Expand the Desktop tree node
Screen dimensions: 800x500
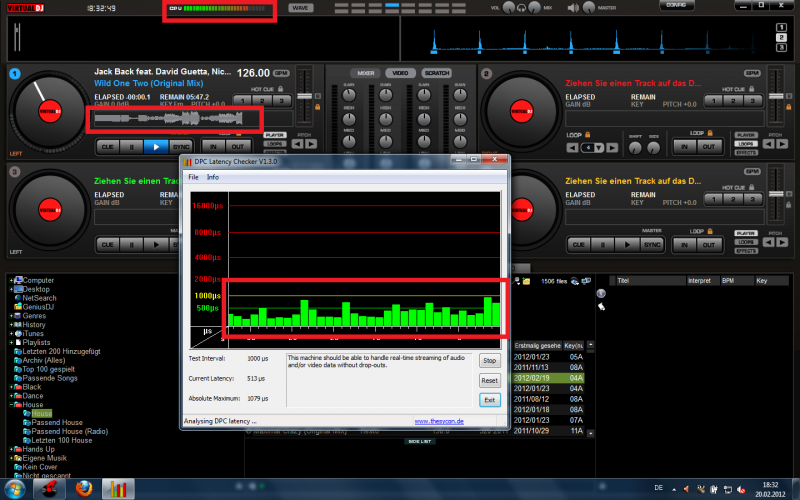[11, 289]
